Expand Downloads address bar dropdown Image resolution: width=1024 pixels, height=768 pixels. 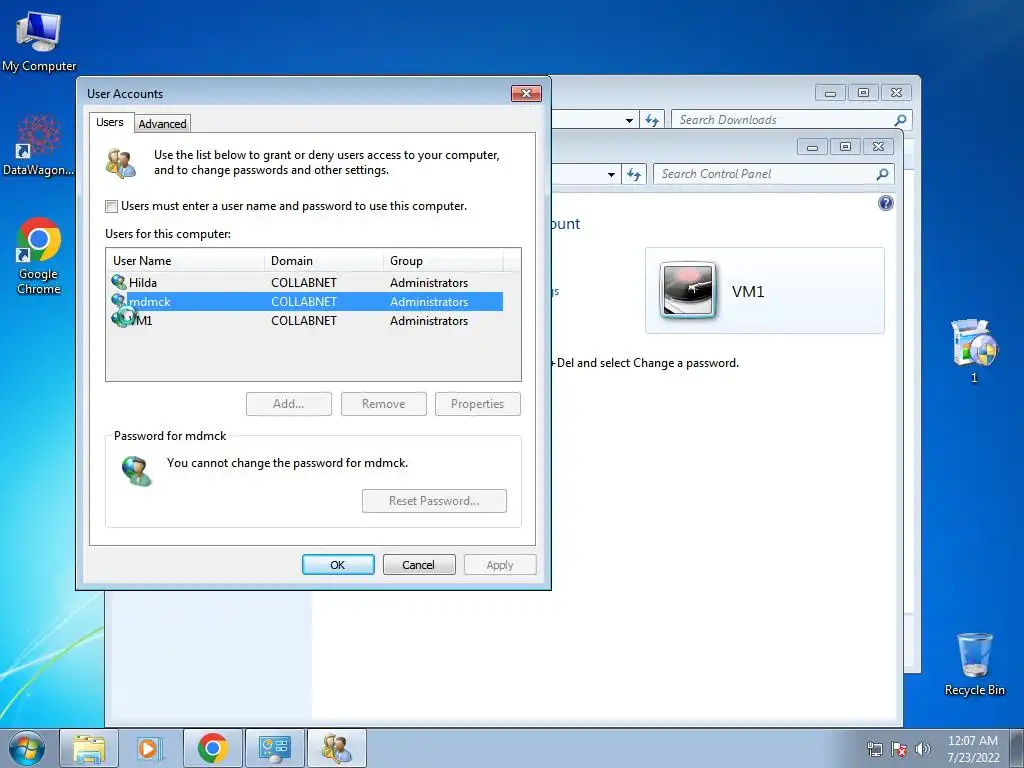[629, 120]
